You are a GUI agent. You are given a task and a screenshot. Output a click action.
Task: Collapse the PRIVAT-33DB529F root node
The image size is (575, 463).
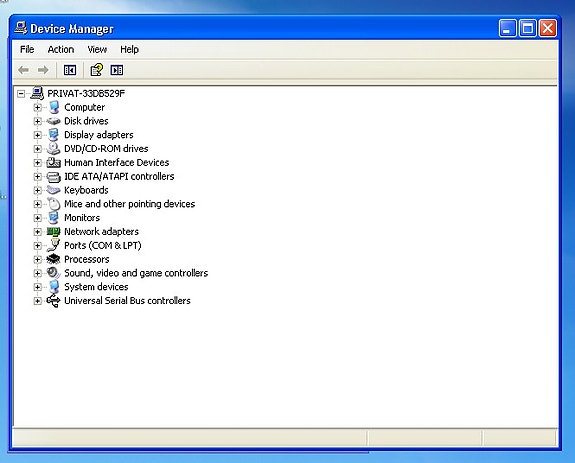tap(21, 94)
